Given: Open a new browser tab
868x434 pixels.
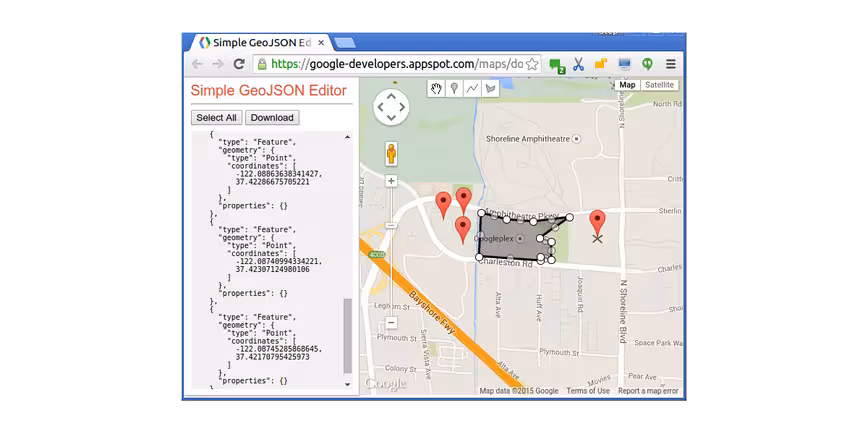Looking at the screenshot, I should click(x=345, y=43).
